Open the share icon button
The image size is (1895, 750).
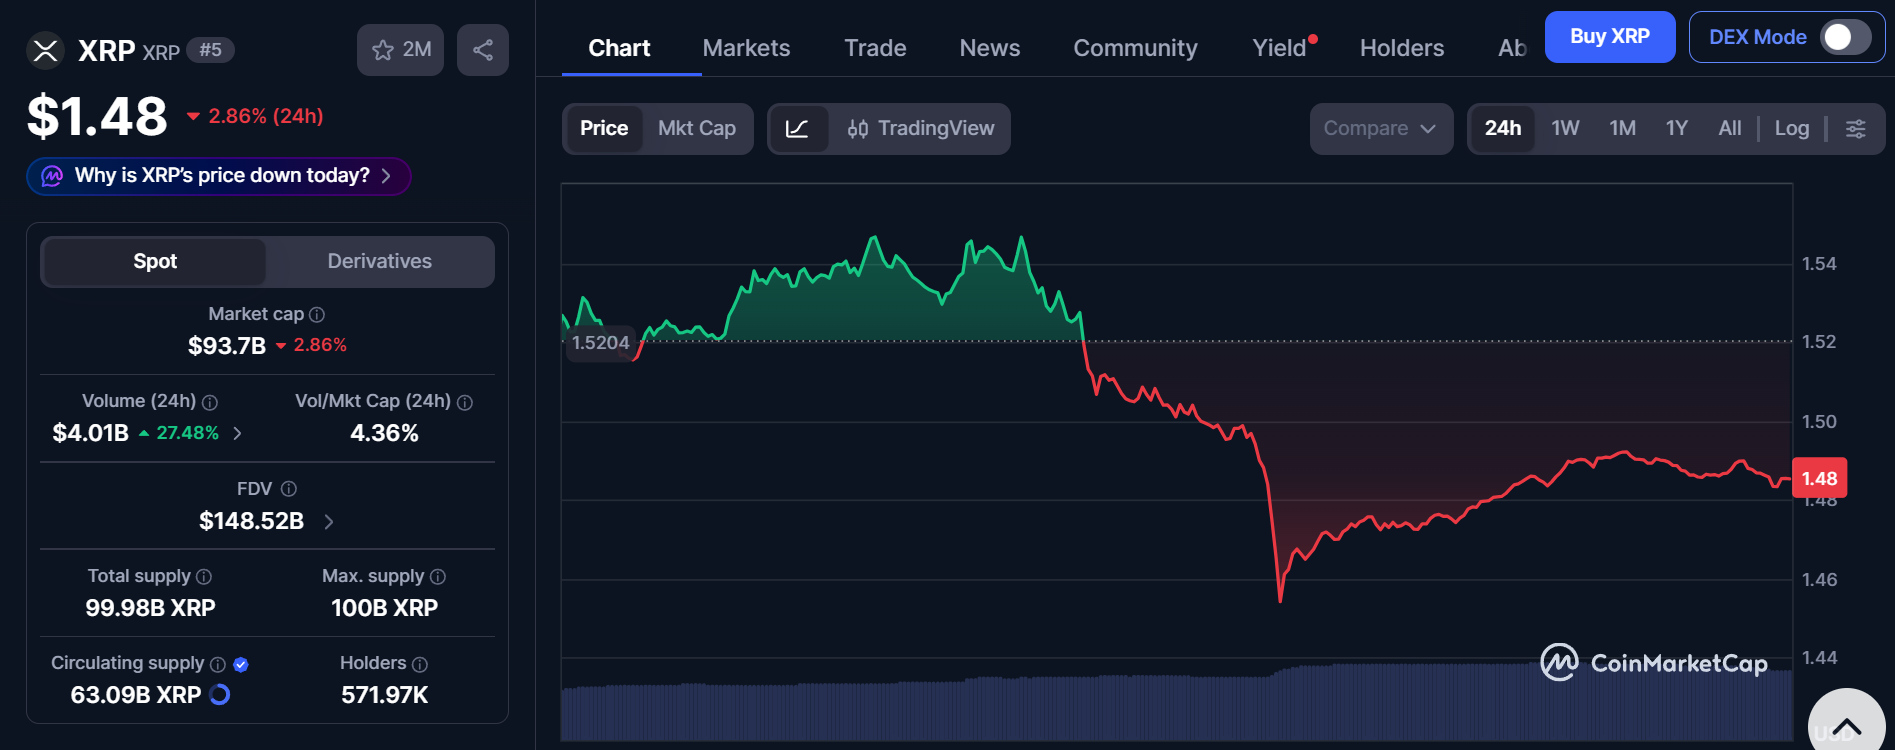pyautogui.click(x=483, y=50)
